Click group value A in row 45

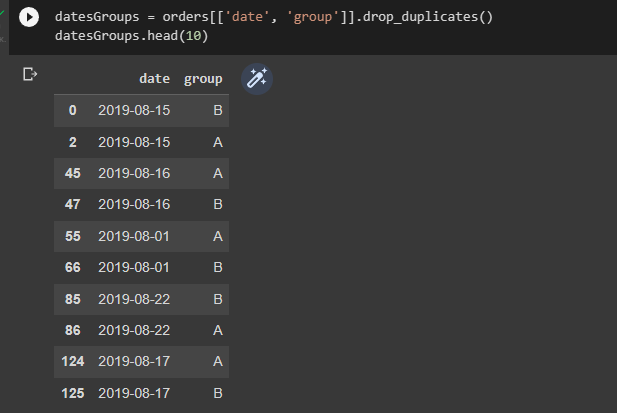click(x=218, y=173)
